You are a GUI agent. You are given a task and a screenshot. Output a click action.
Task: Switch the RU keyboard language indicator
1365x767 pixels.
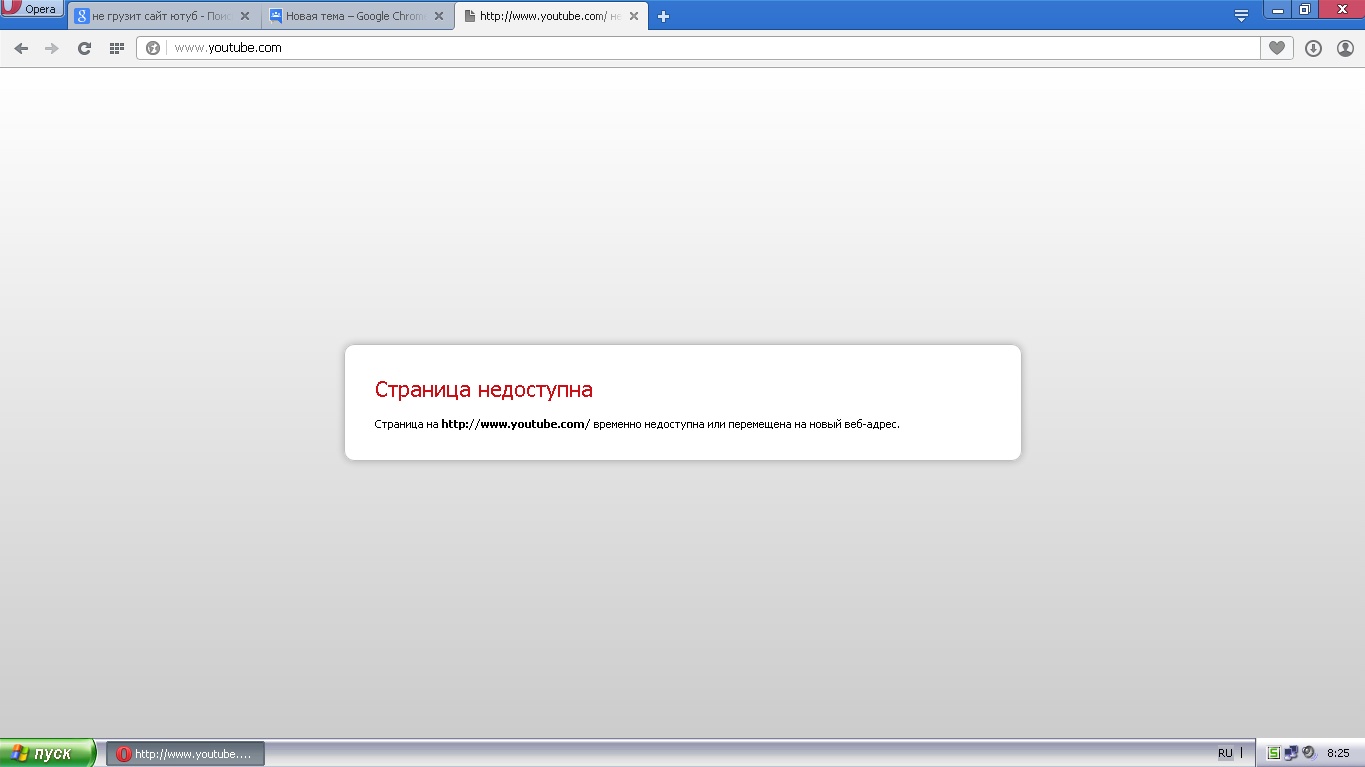(1225, 754)
